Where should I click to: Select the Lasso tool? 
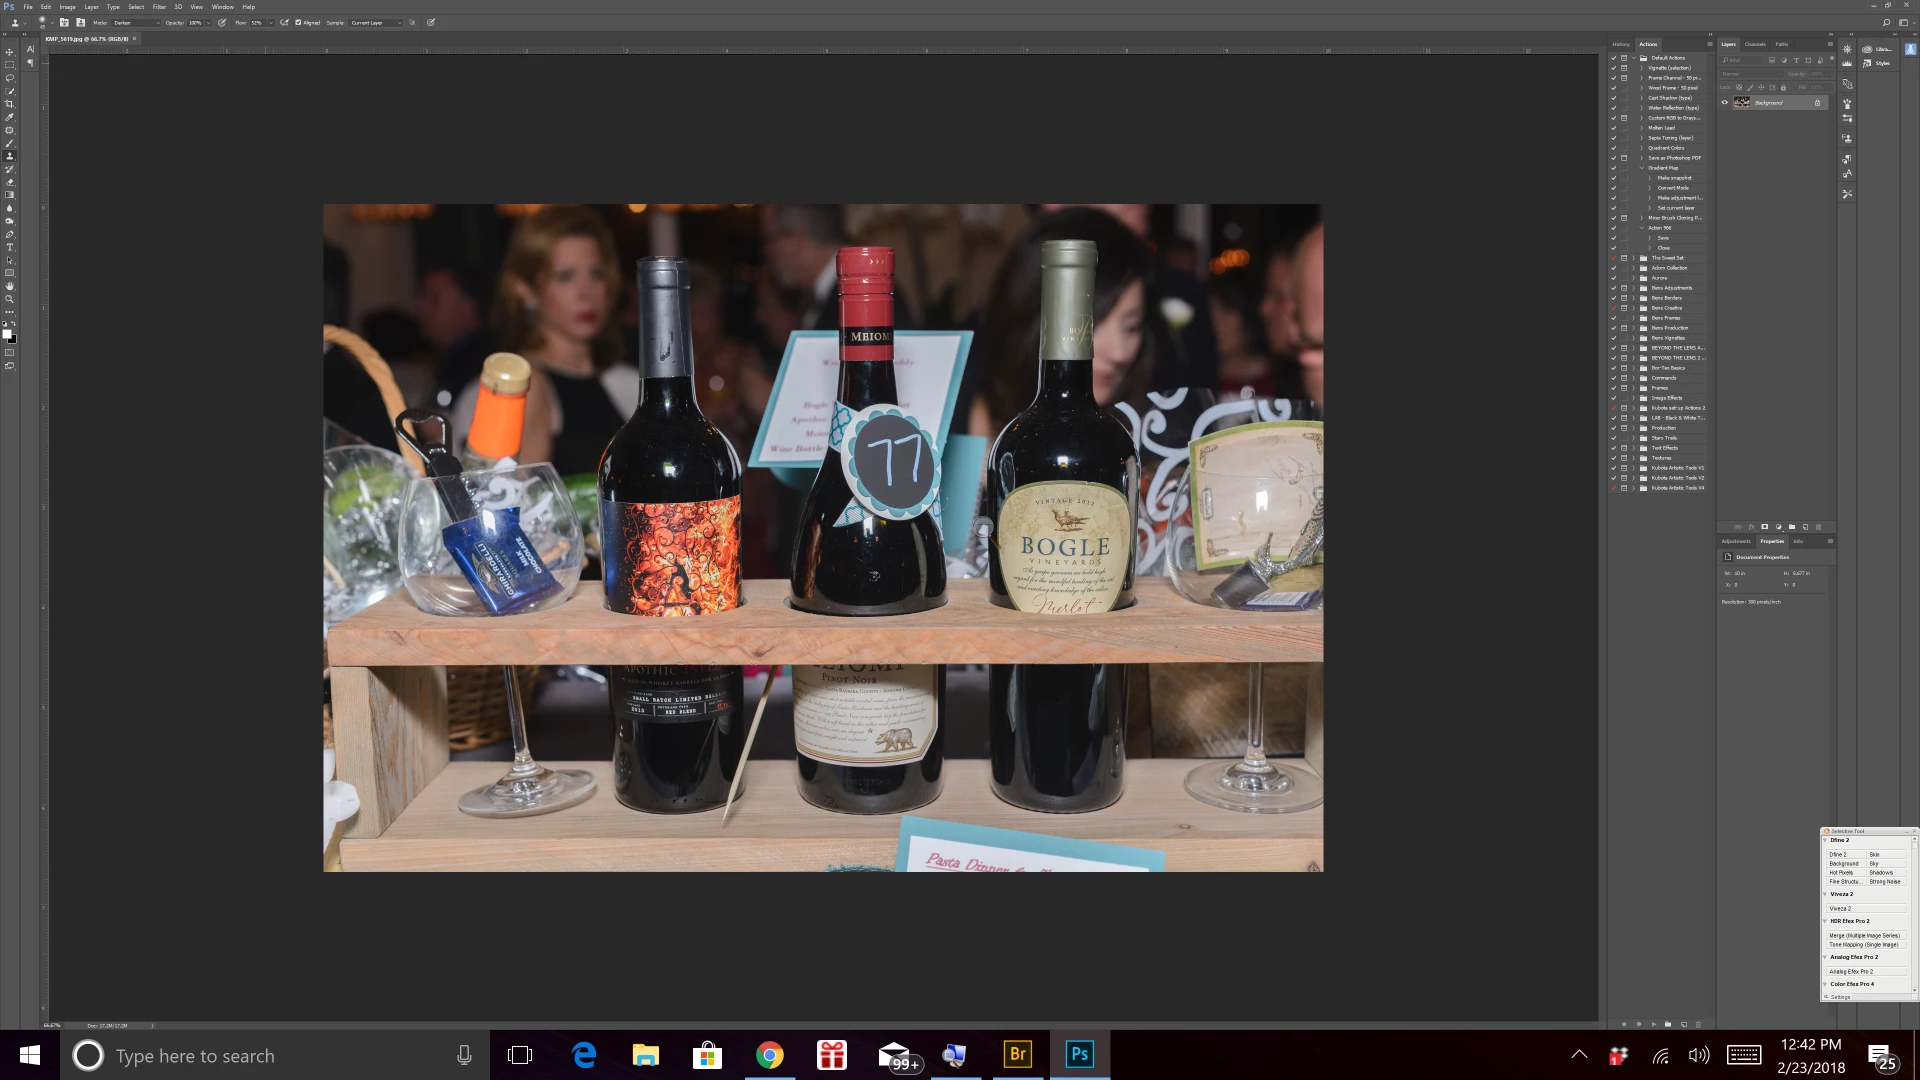10,78
